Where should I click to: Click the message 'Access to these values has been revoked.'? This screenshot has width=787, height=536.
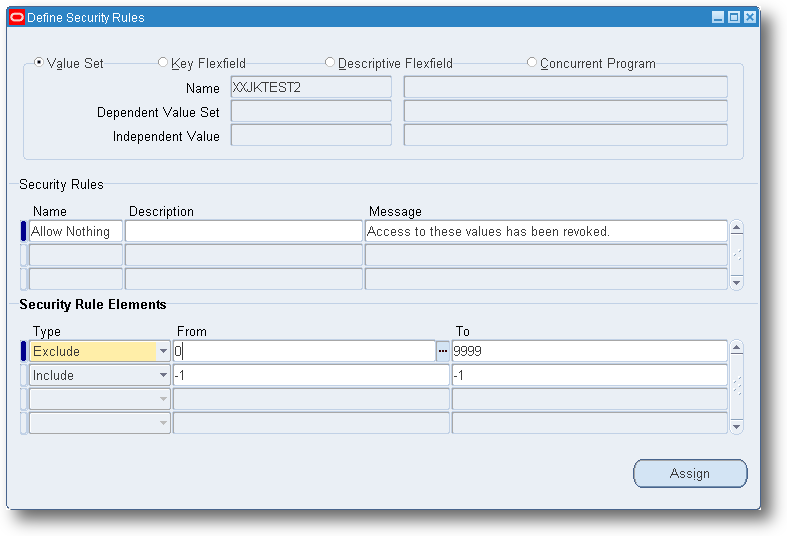(x=546, y=231)
